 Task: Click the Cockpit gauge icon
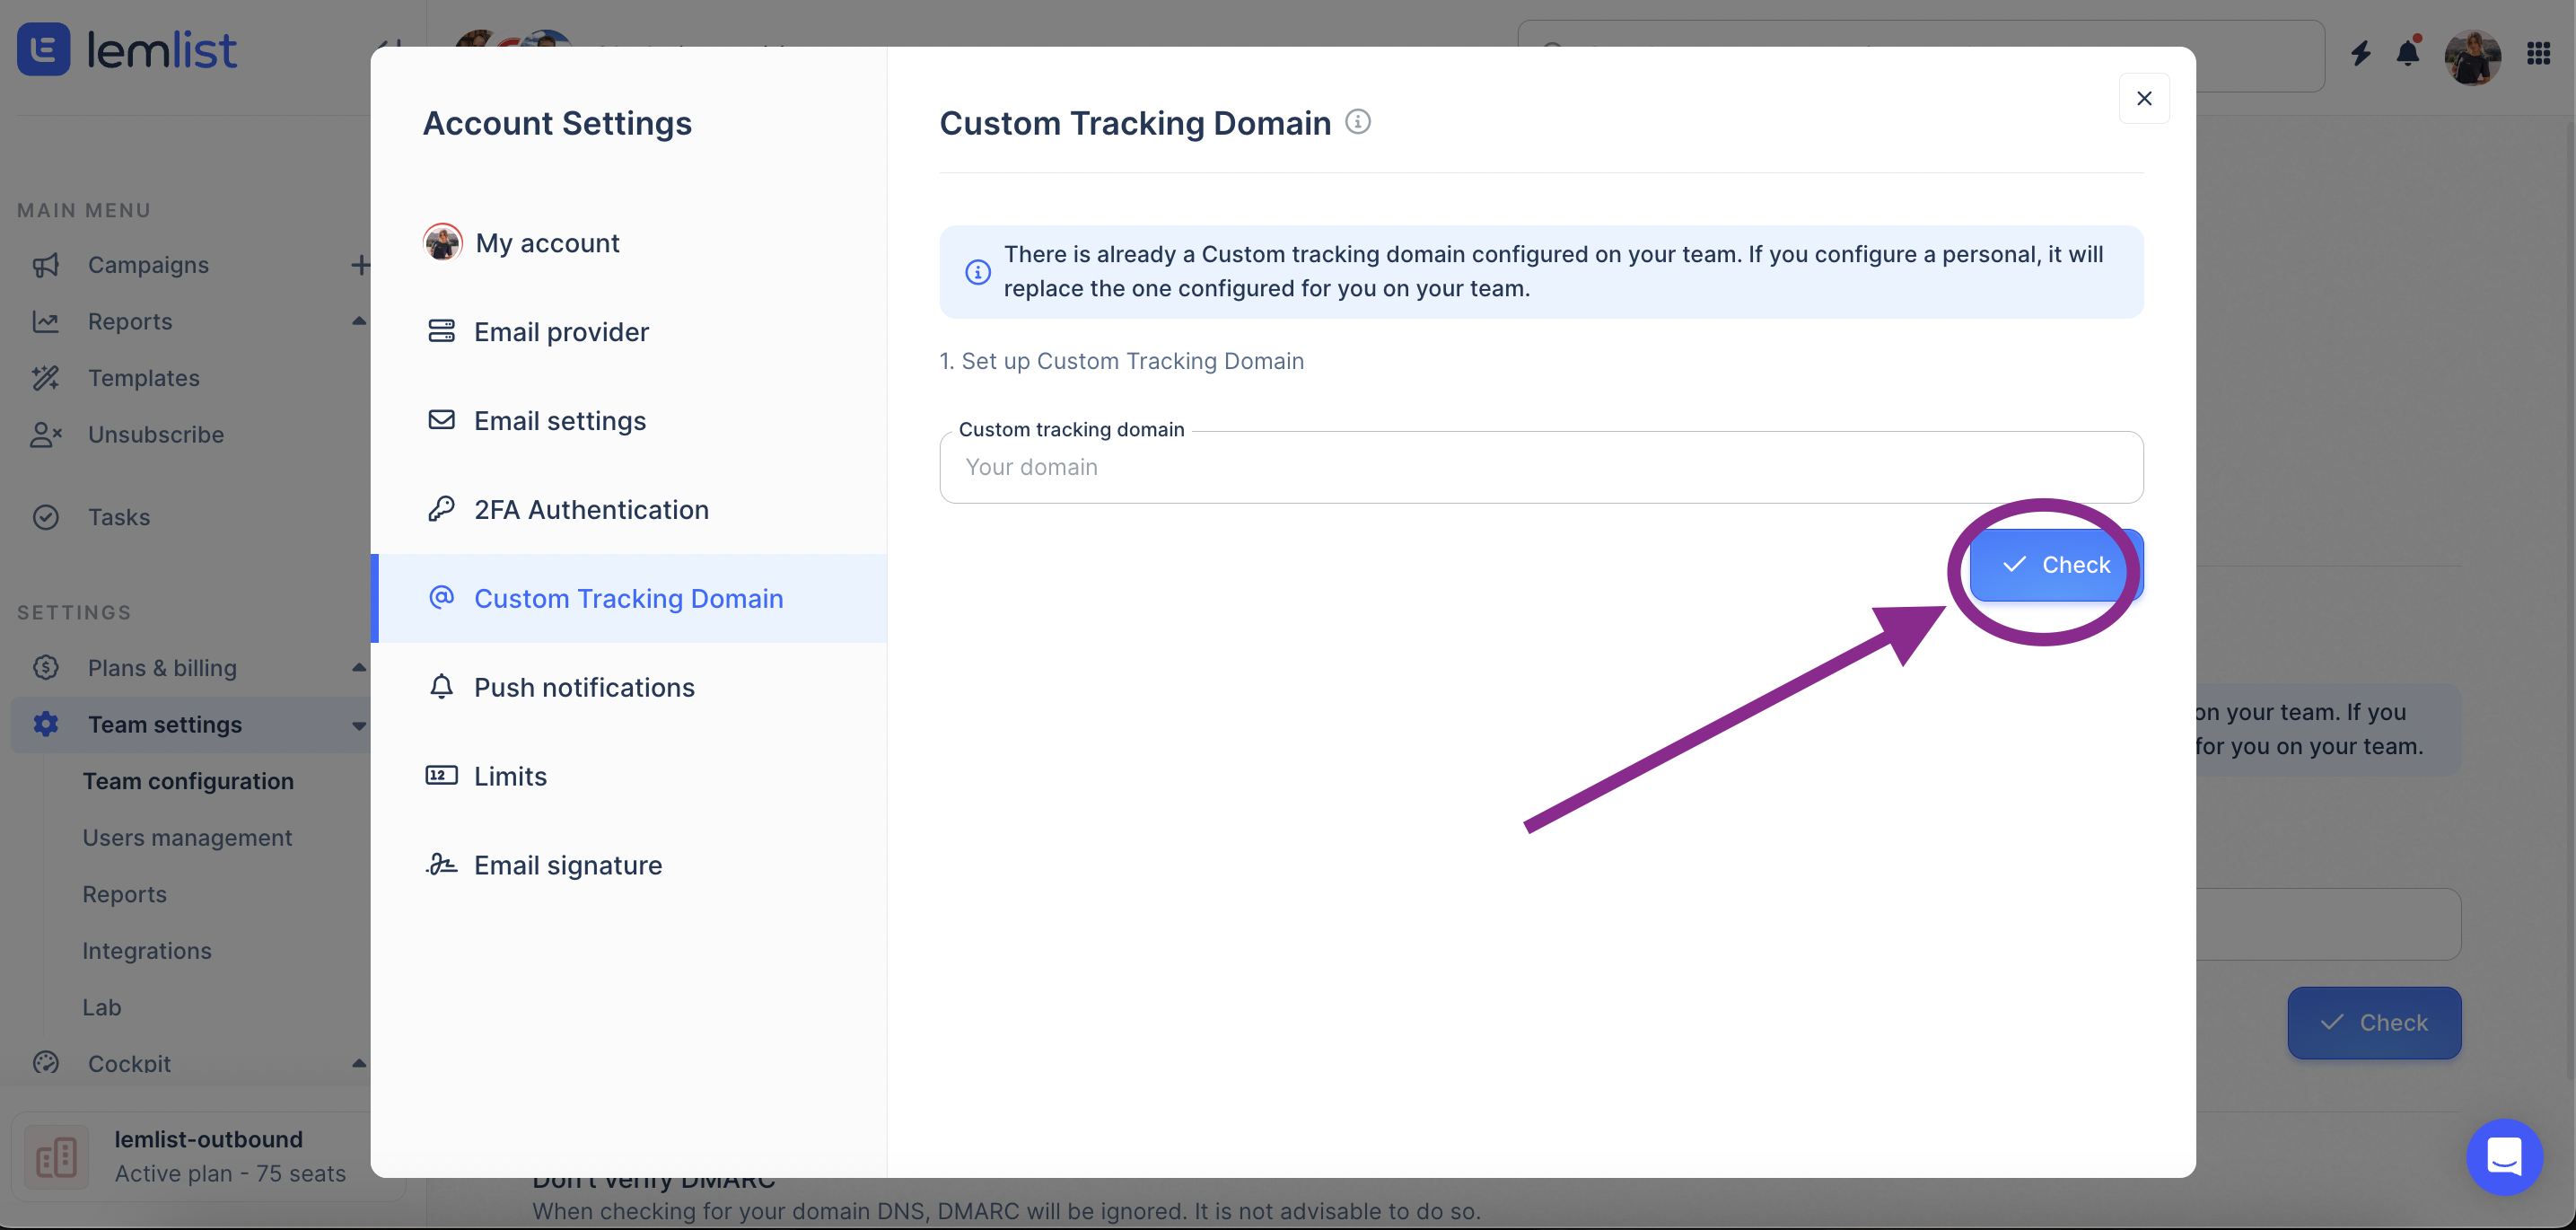46,1062
